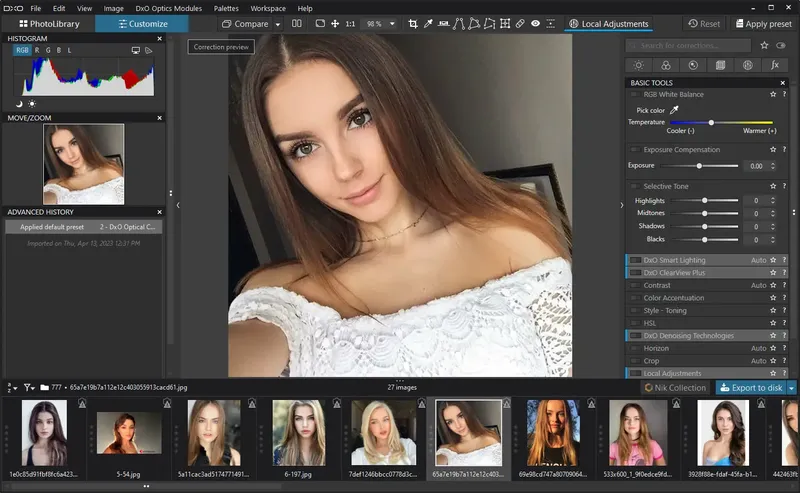Open the Color corrections palette icon

(x=666, y=65)
